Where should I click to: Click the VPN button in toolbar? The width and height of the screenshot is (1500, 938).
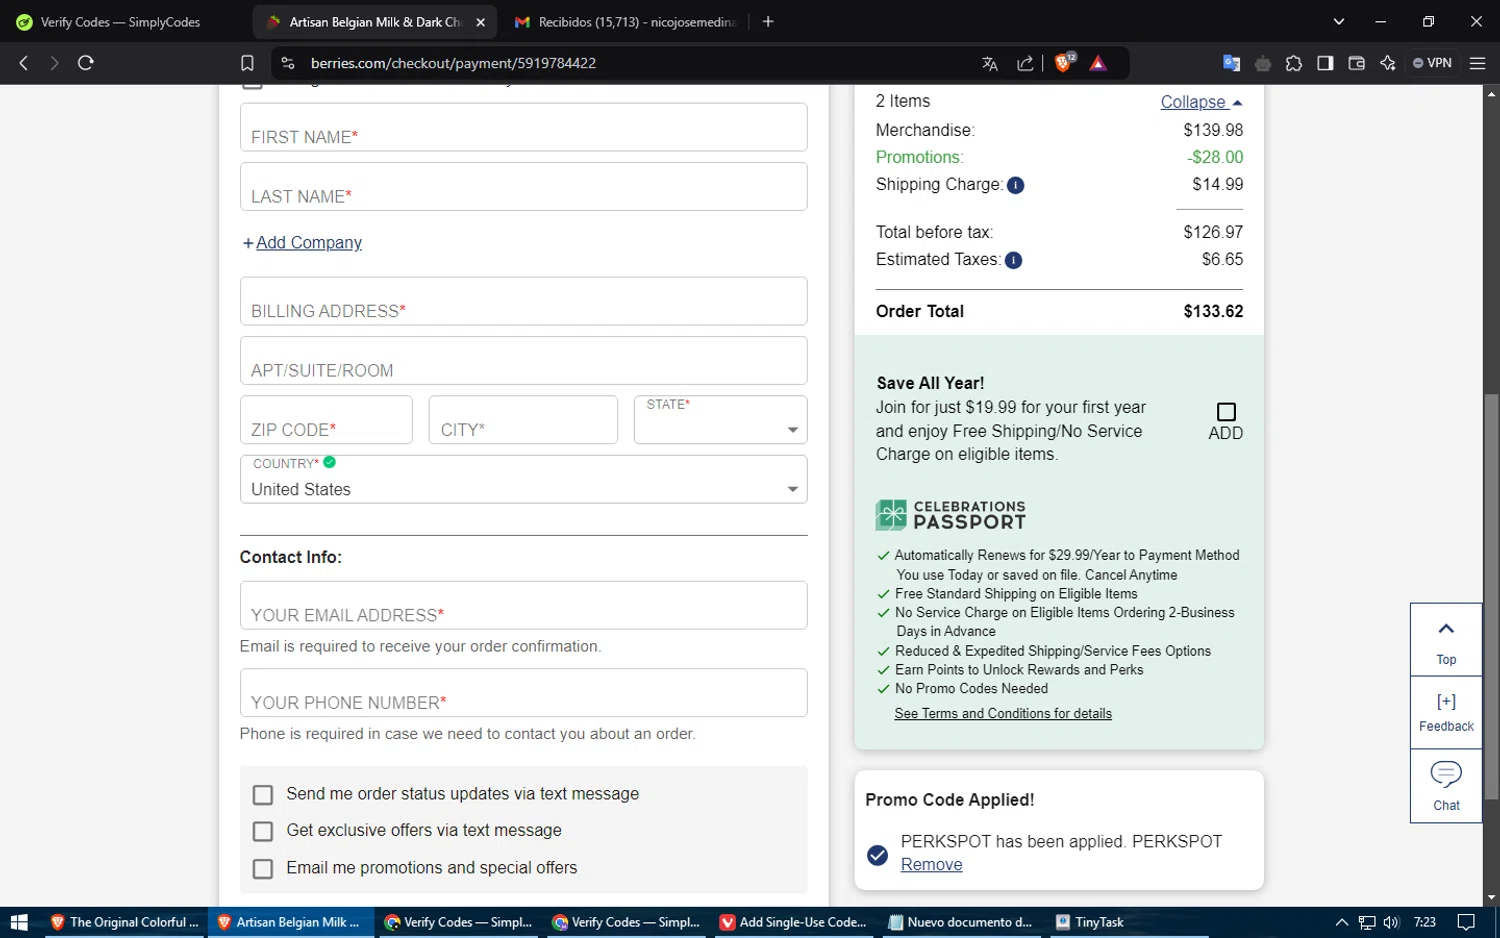[1432, 63]
